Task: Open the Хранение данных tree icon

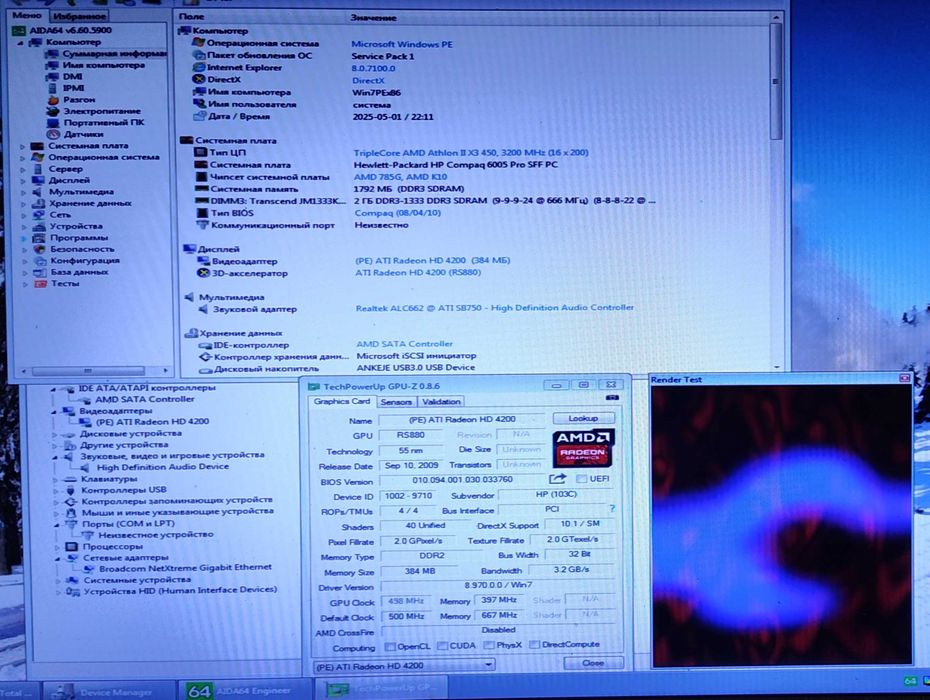Action: [x=39, y=203]
